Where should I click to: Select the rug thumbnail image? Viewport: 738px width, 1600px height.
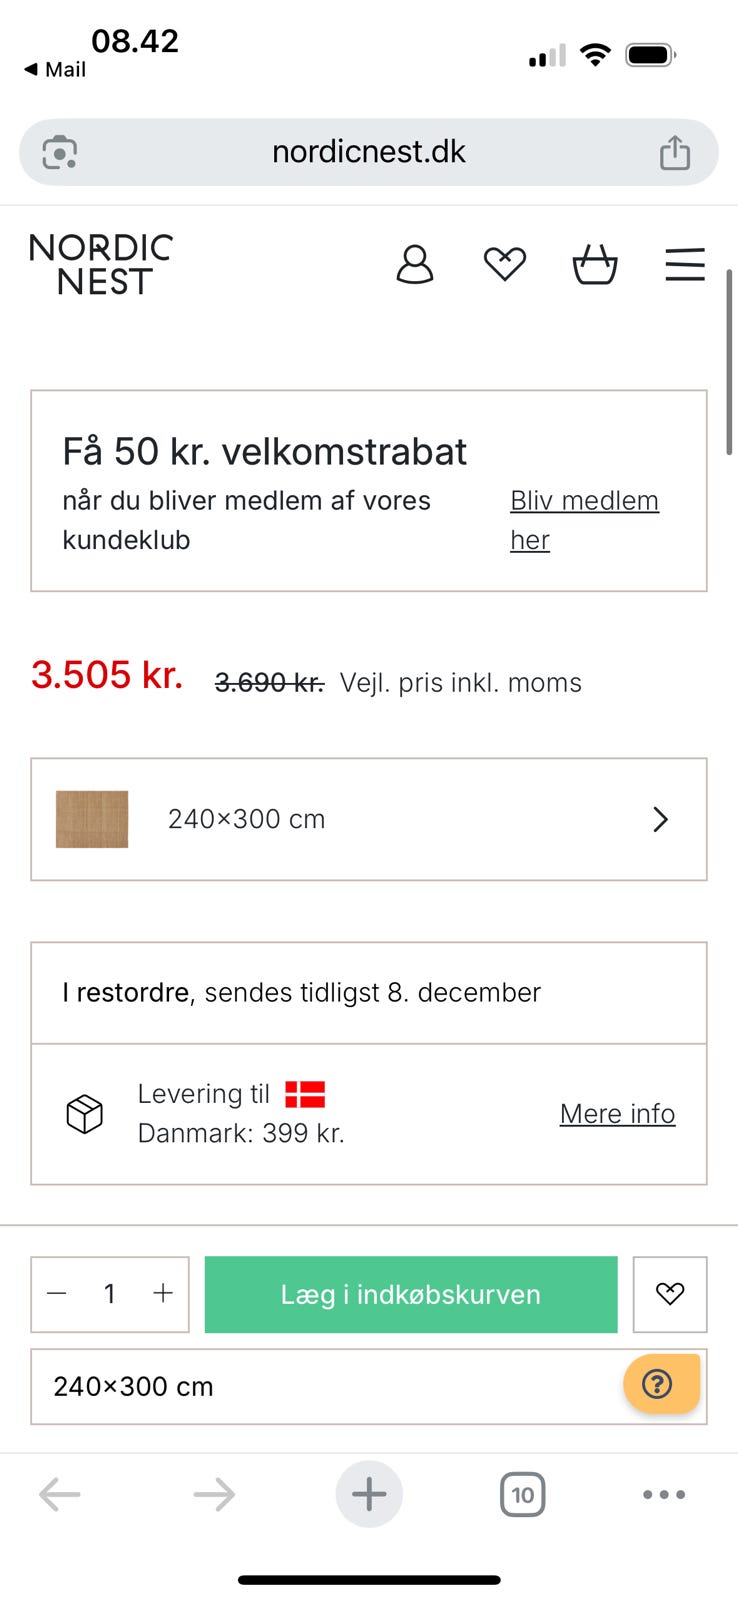pyautogui.click(x=92, y=820)
